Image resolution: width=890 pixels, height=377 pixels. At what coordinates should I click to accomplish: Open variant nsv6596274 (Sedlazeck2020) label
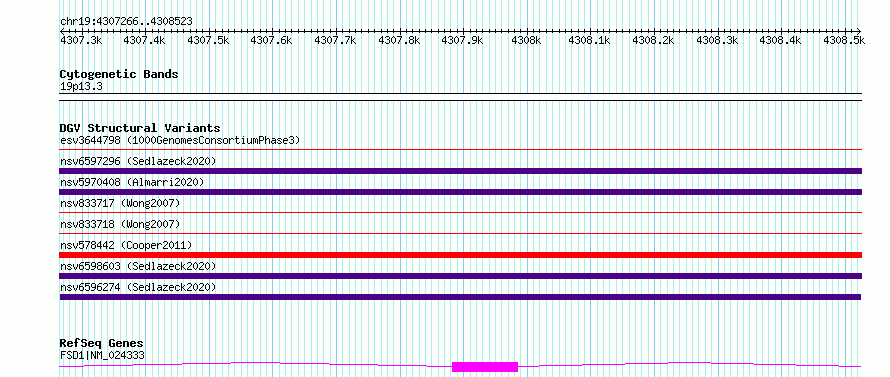(x=138, y=287)
